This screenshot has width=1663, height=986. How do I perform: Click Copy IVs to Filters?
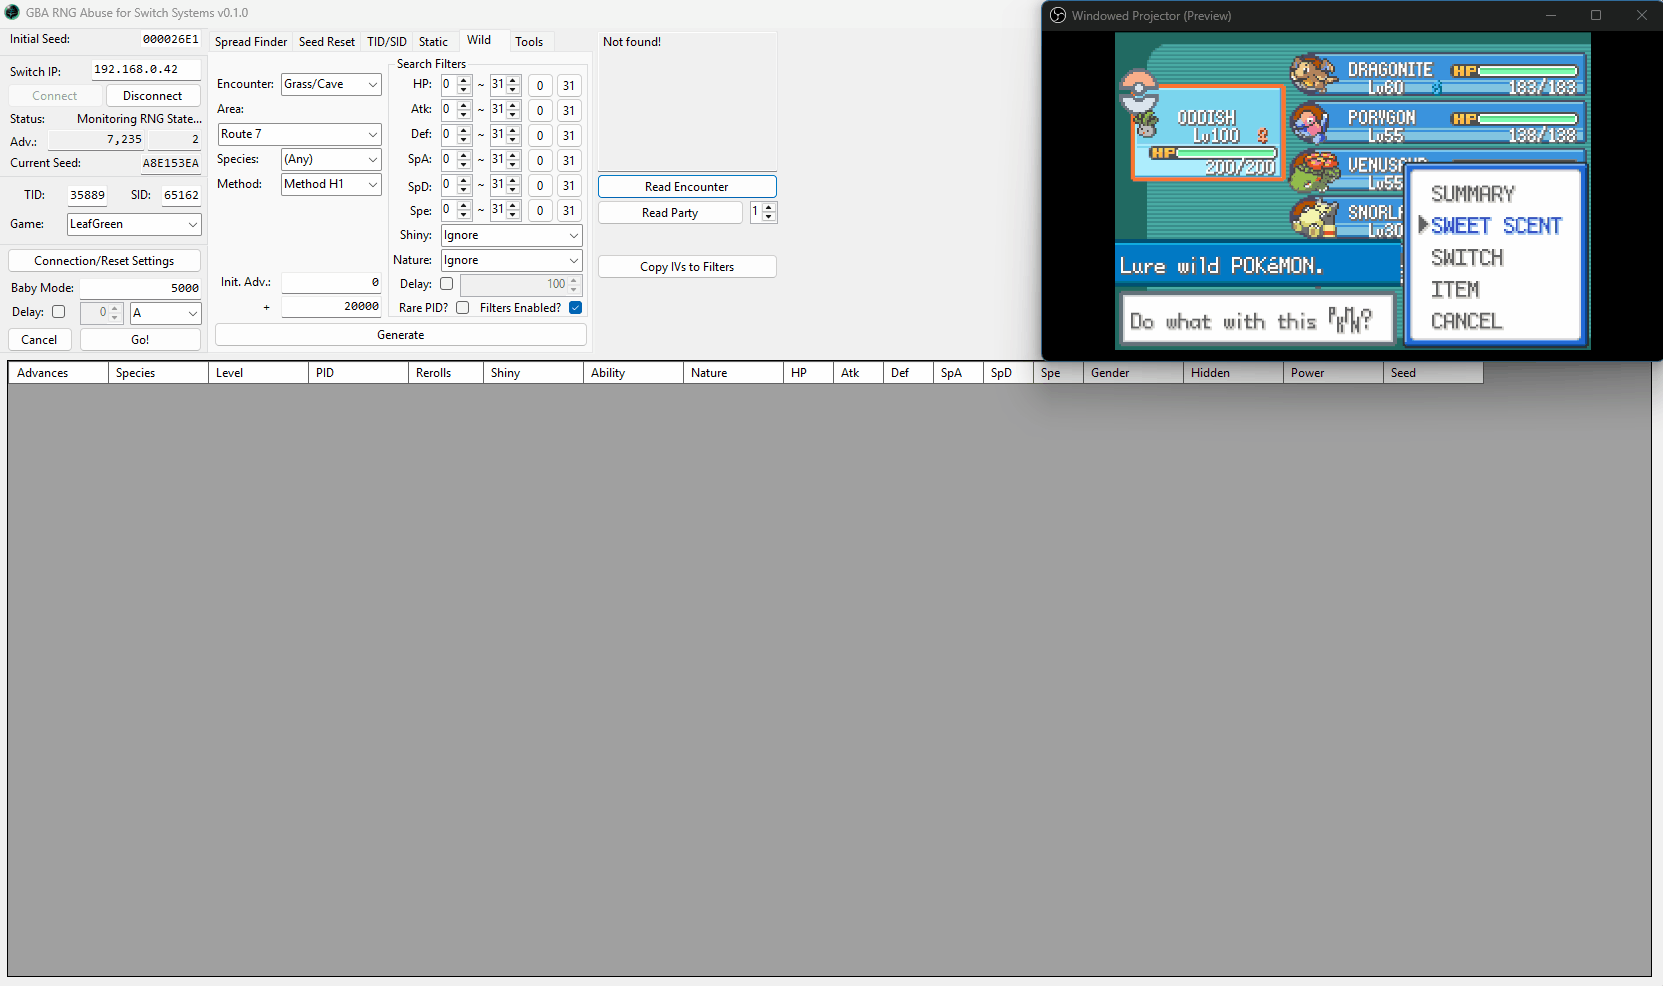(x=687, y=267)
